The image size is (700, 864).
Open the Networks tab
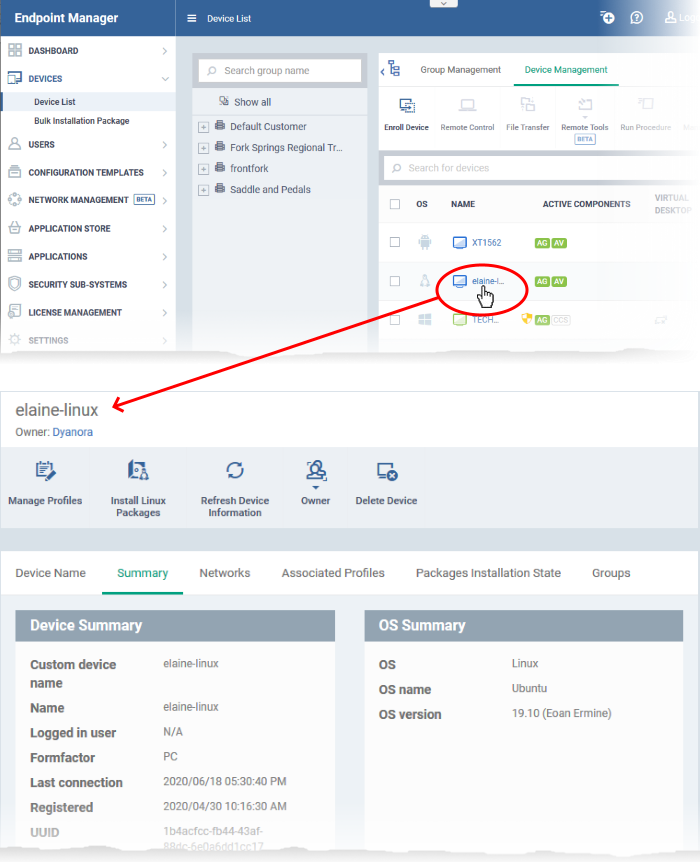(225, 573)
